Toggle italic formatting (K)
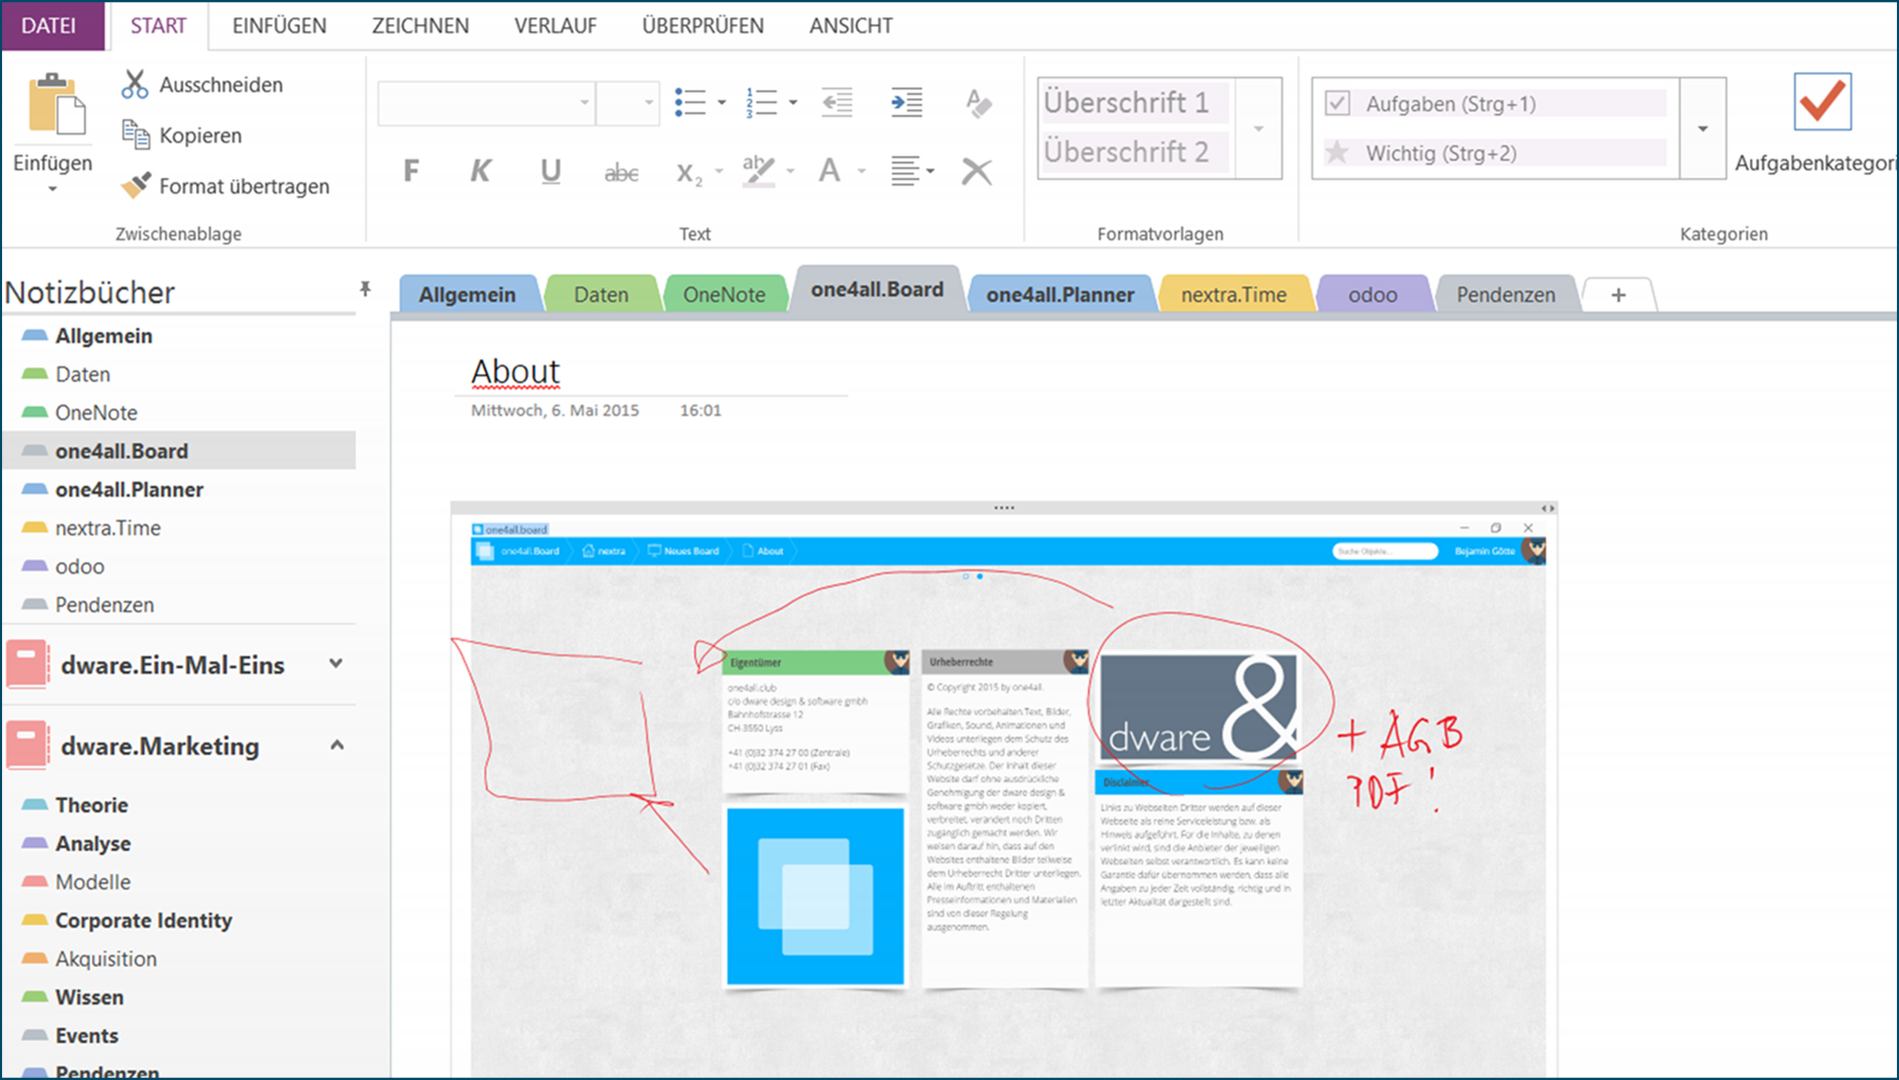 pyautogui.click(x=481, y=171)
